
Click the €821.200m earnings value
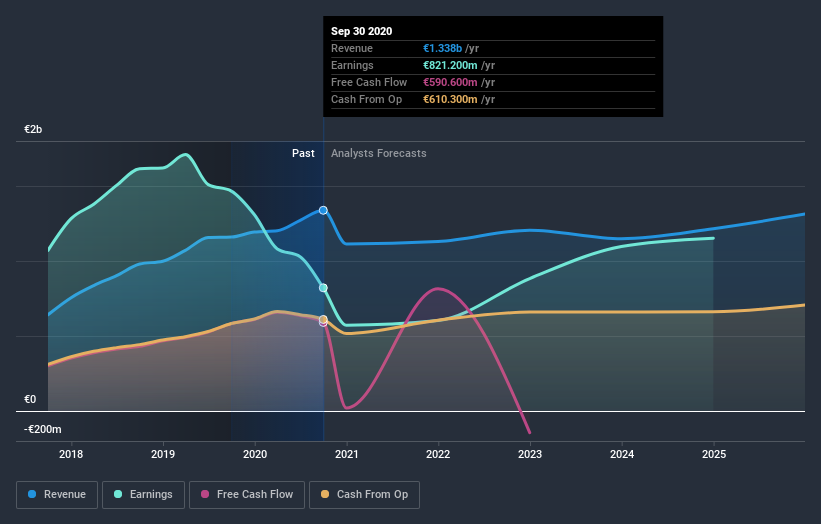(x=450, y=65)
